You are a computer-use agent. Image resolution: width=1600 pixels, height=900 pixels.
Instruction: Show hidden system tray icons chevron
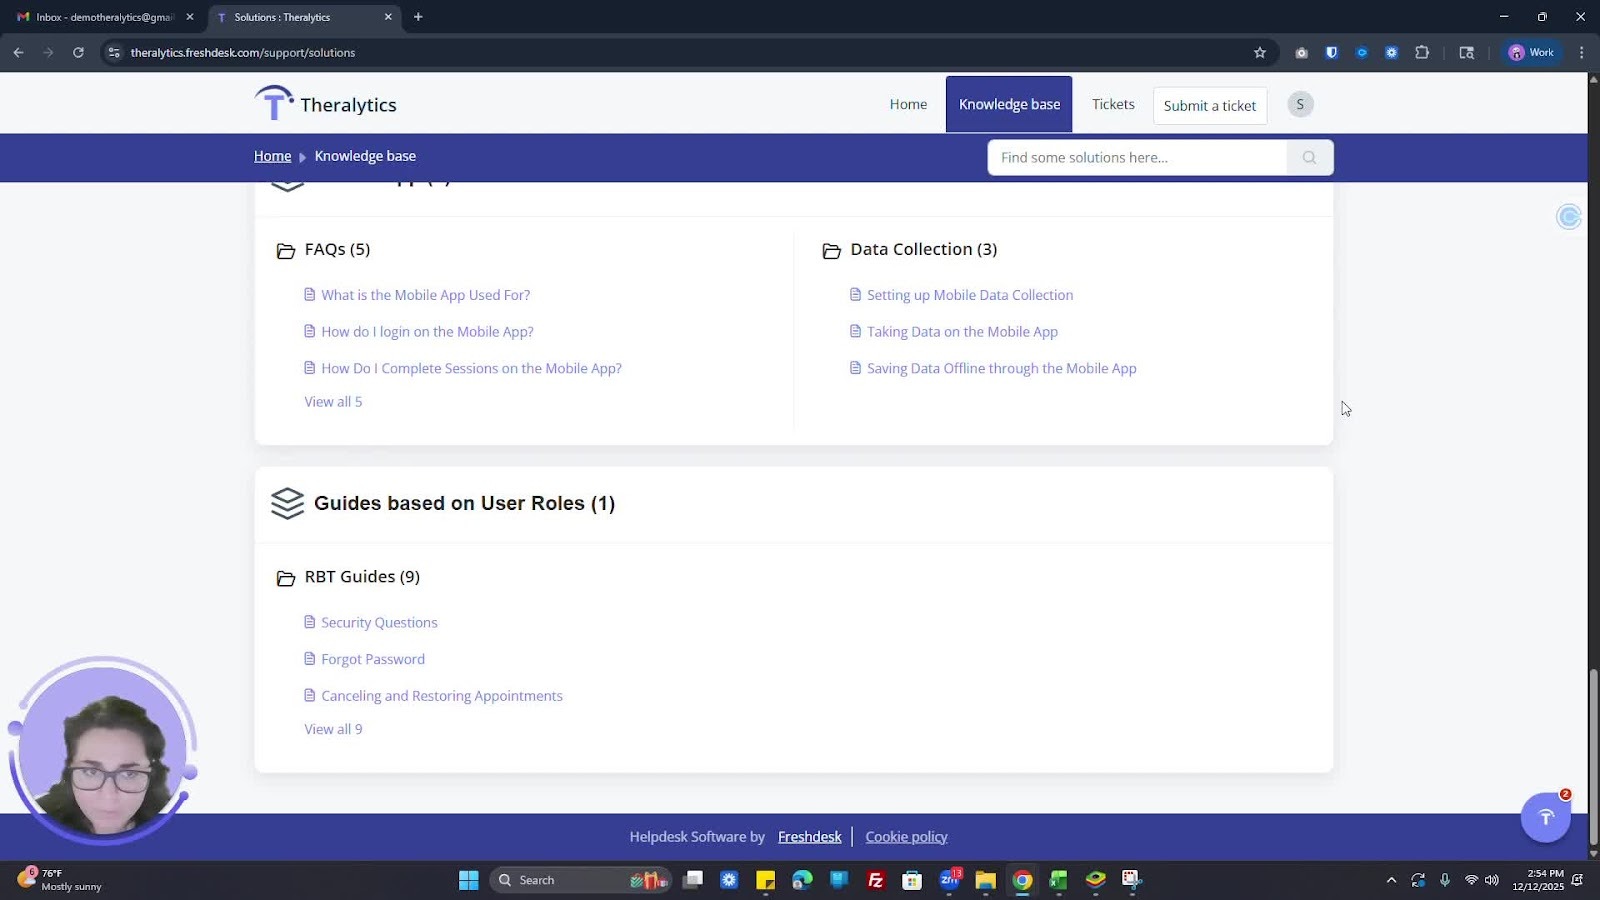click(x=1391, y=880)
